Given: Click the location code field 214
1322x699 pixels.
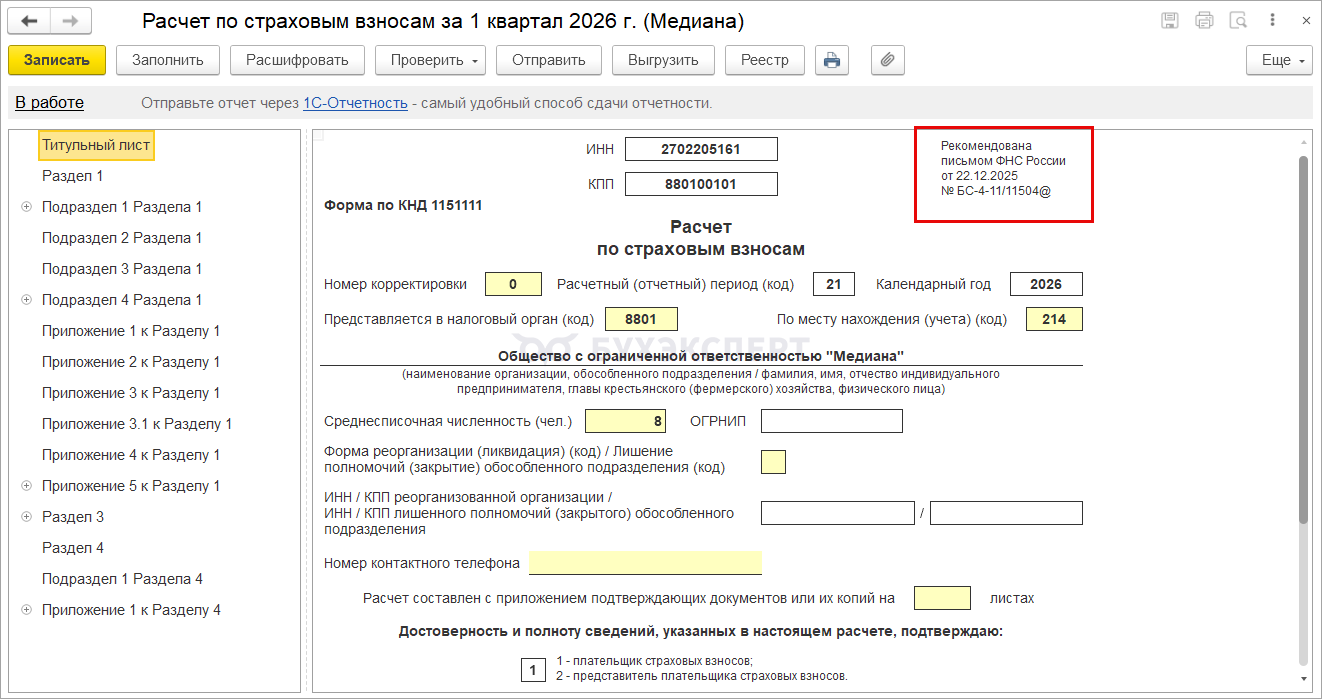Looking at the screenshot, I should click(x=1054, y=319).
